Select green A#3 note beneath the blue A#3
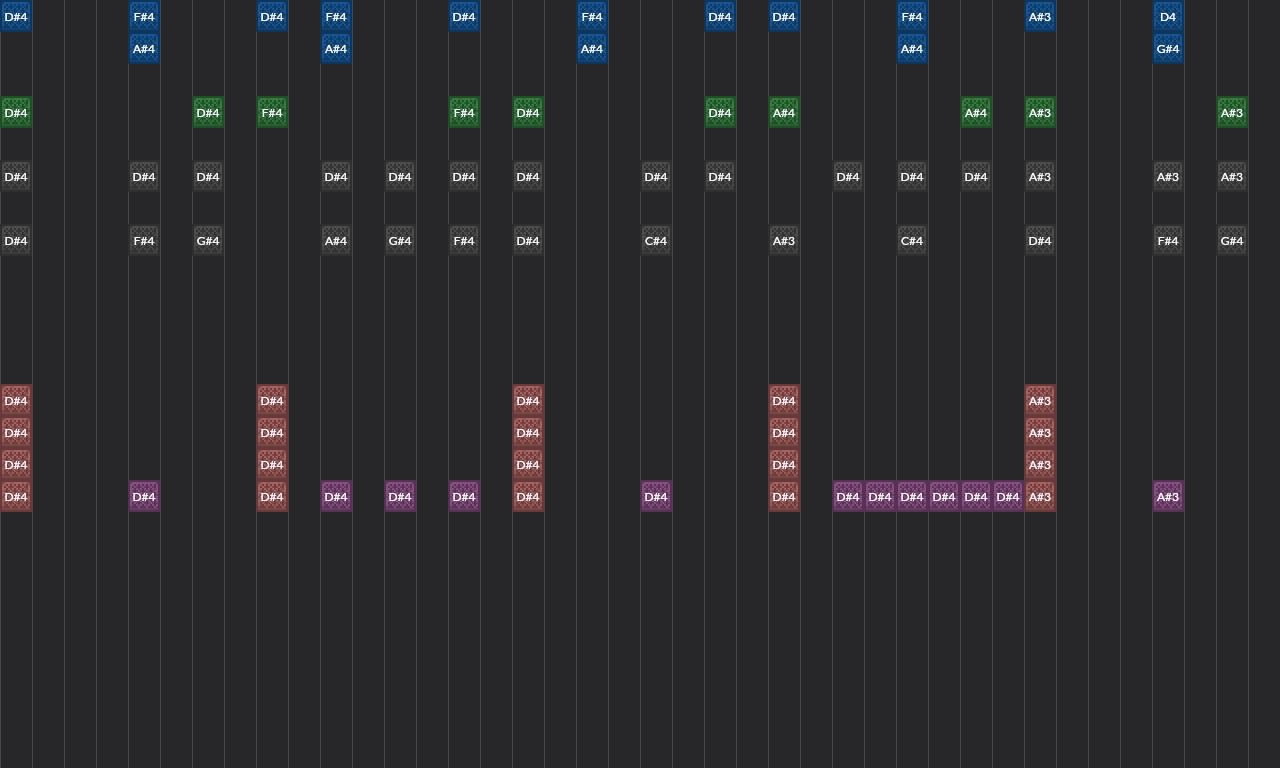 pyautogui.click(x=1040, y=113)
